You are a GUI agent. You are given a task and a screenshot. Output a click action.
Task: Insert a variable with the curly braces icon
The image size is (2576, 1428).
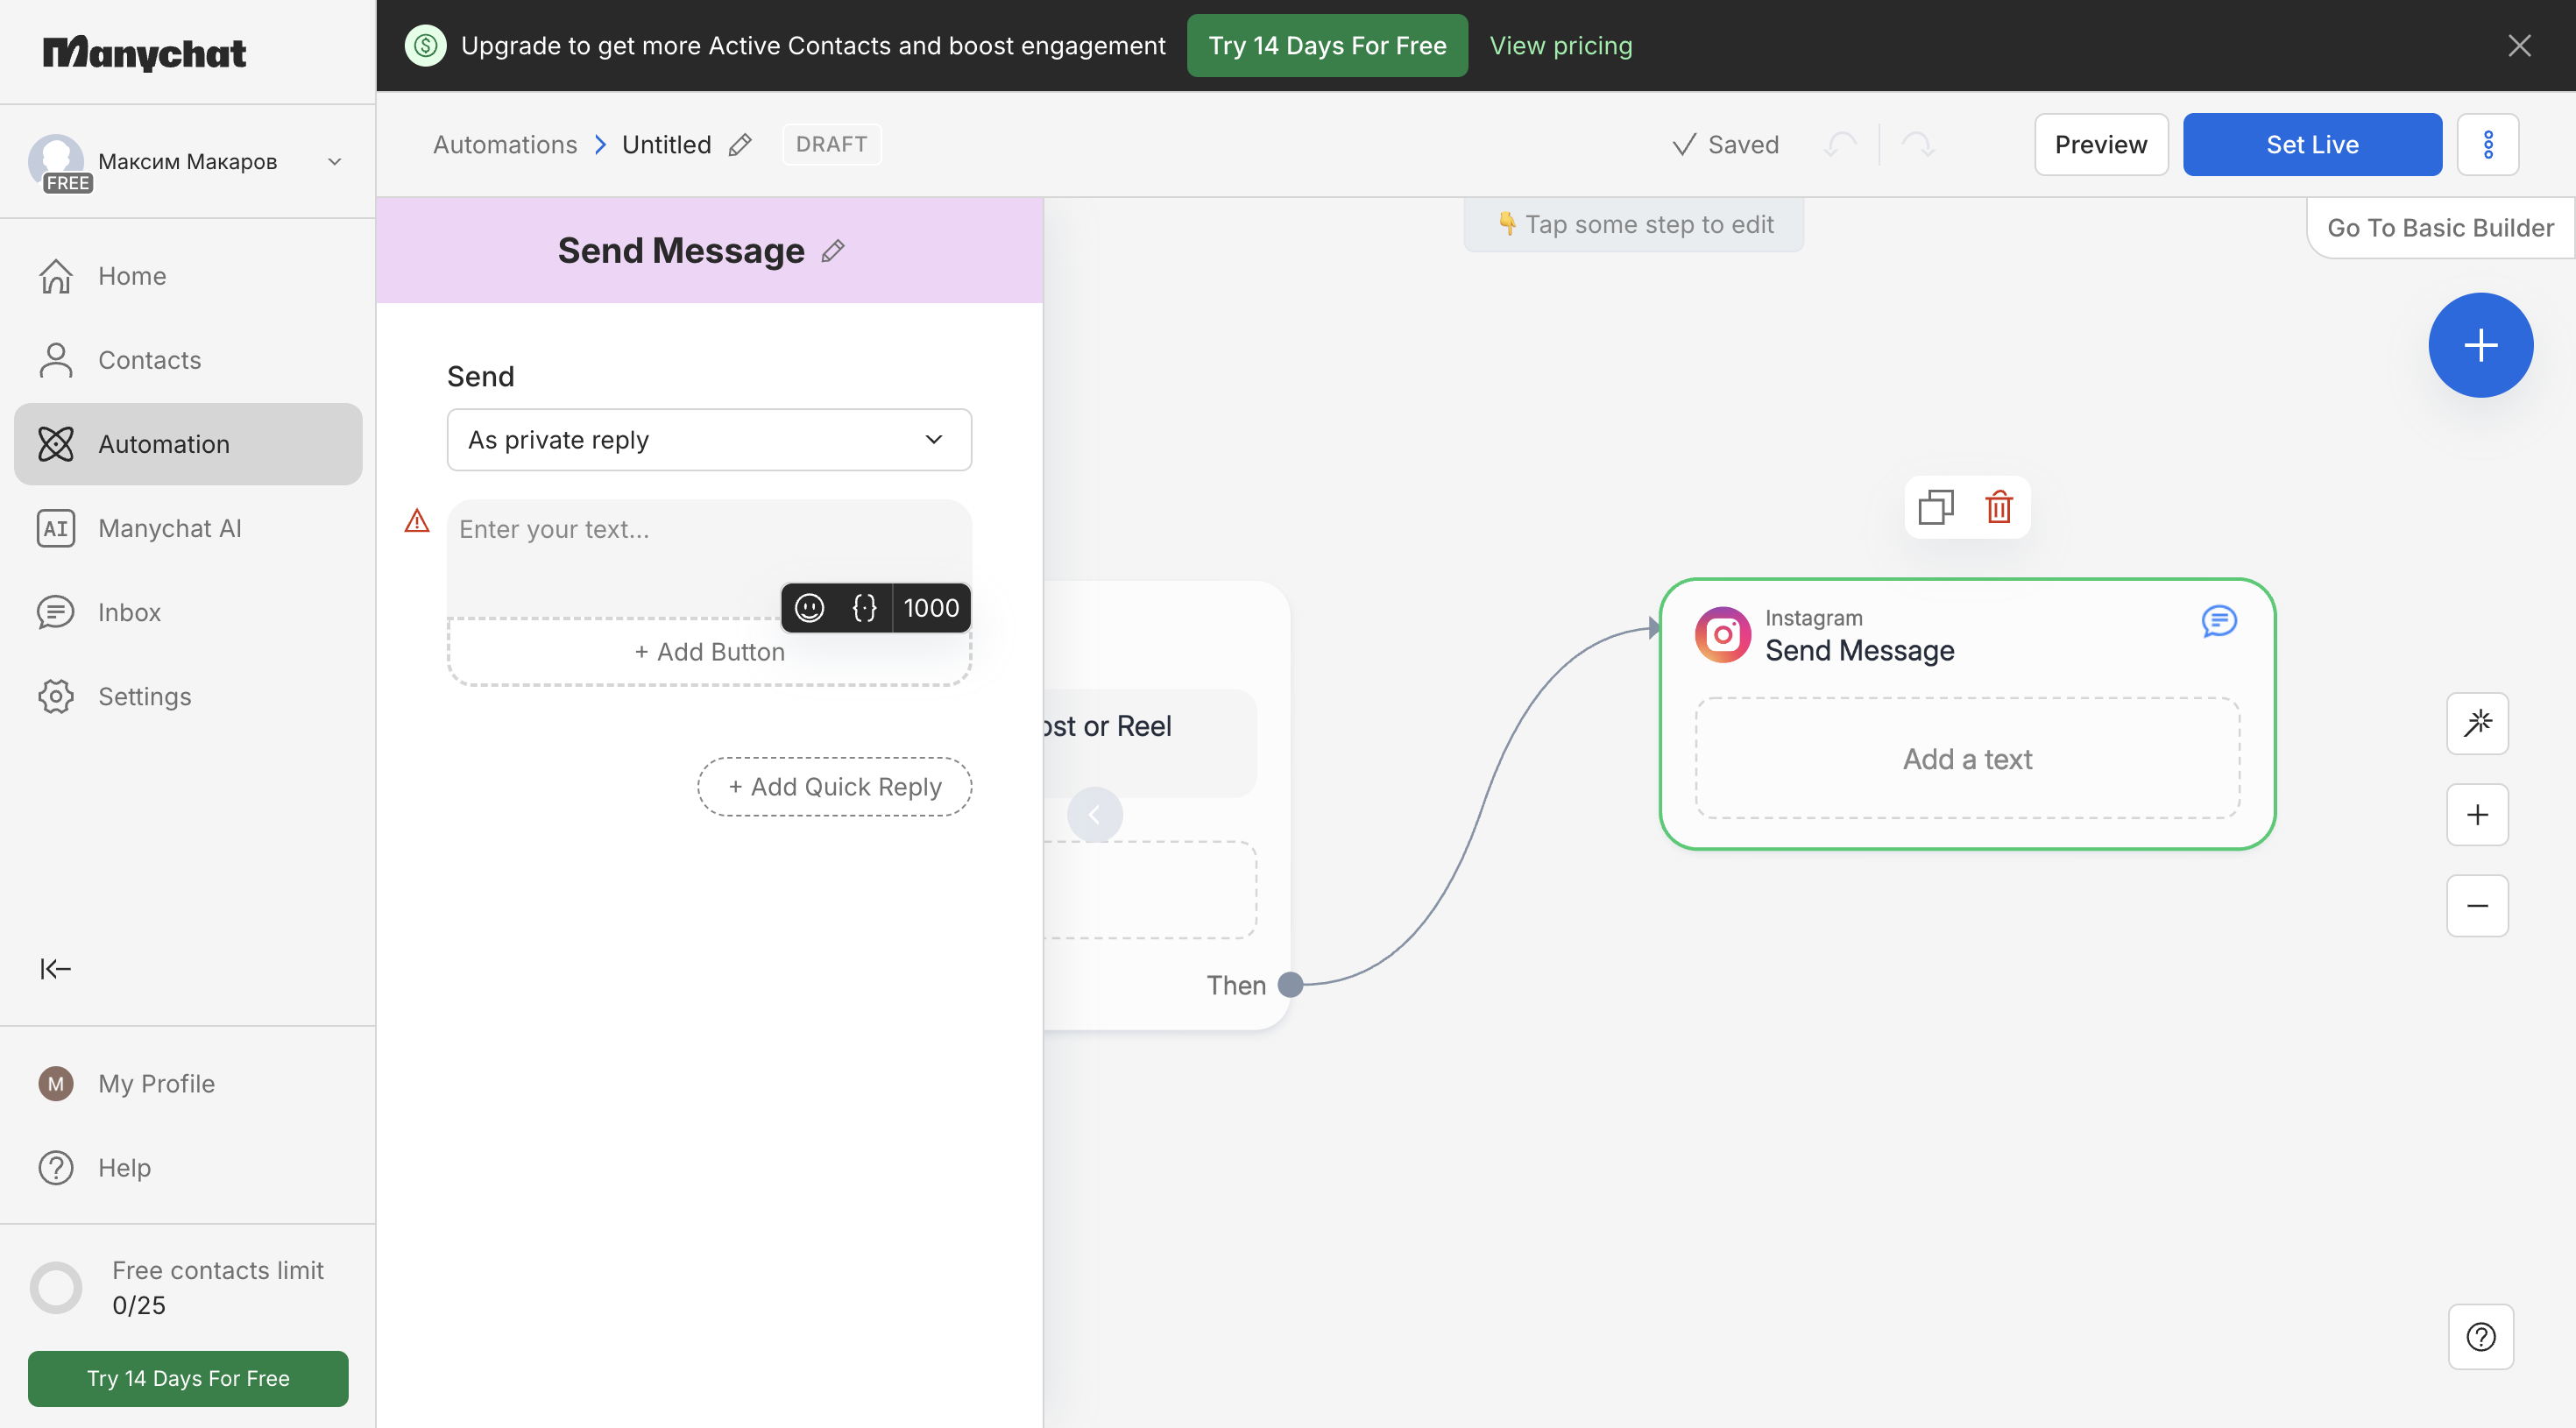pyautogui.click(x=864, y=608)
